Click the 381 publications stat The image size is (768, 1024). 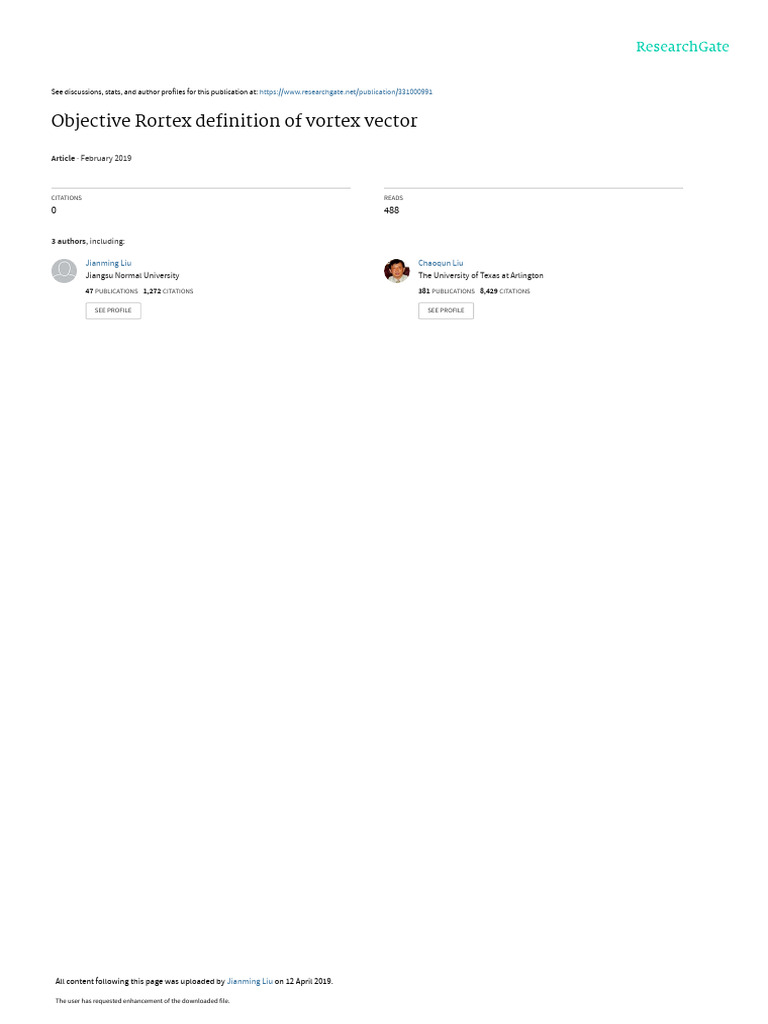coord(446,291)
